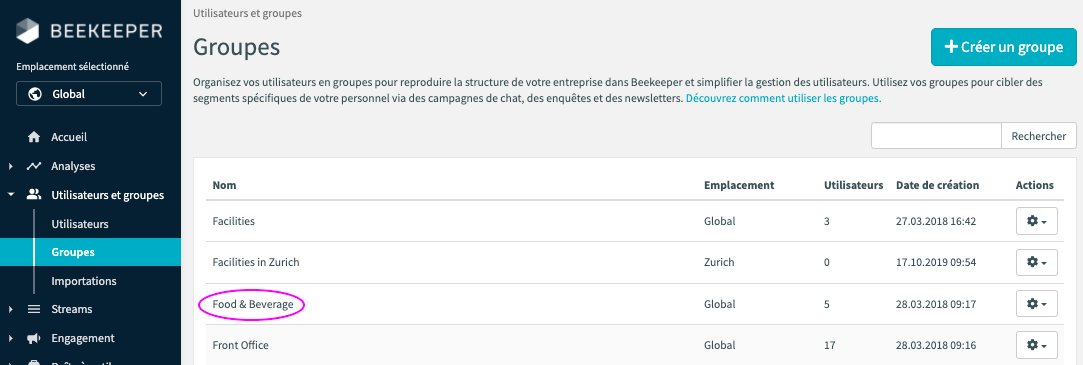Click the home icon beside Accueil
The width and height of the screenshot is (1083, 365).
click(34, 138)
